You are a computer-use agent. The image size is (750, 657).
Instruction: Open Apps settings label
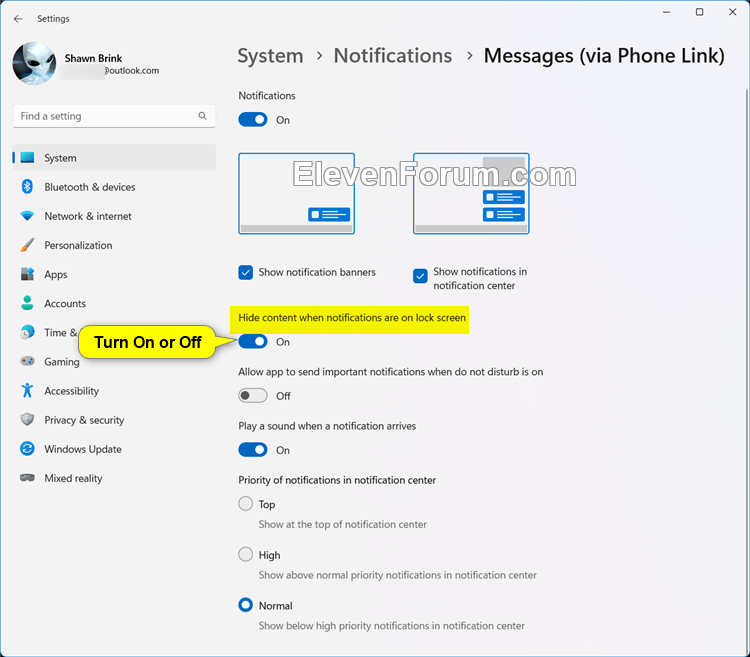(56, 274)
